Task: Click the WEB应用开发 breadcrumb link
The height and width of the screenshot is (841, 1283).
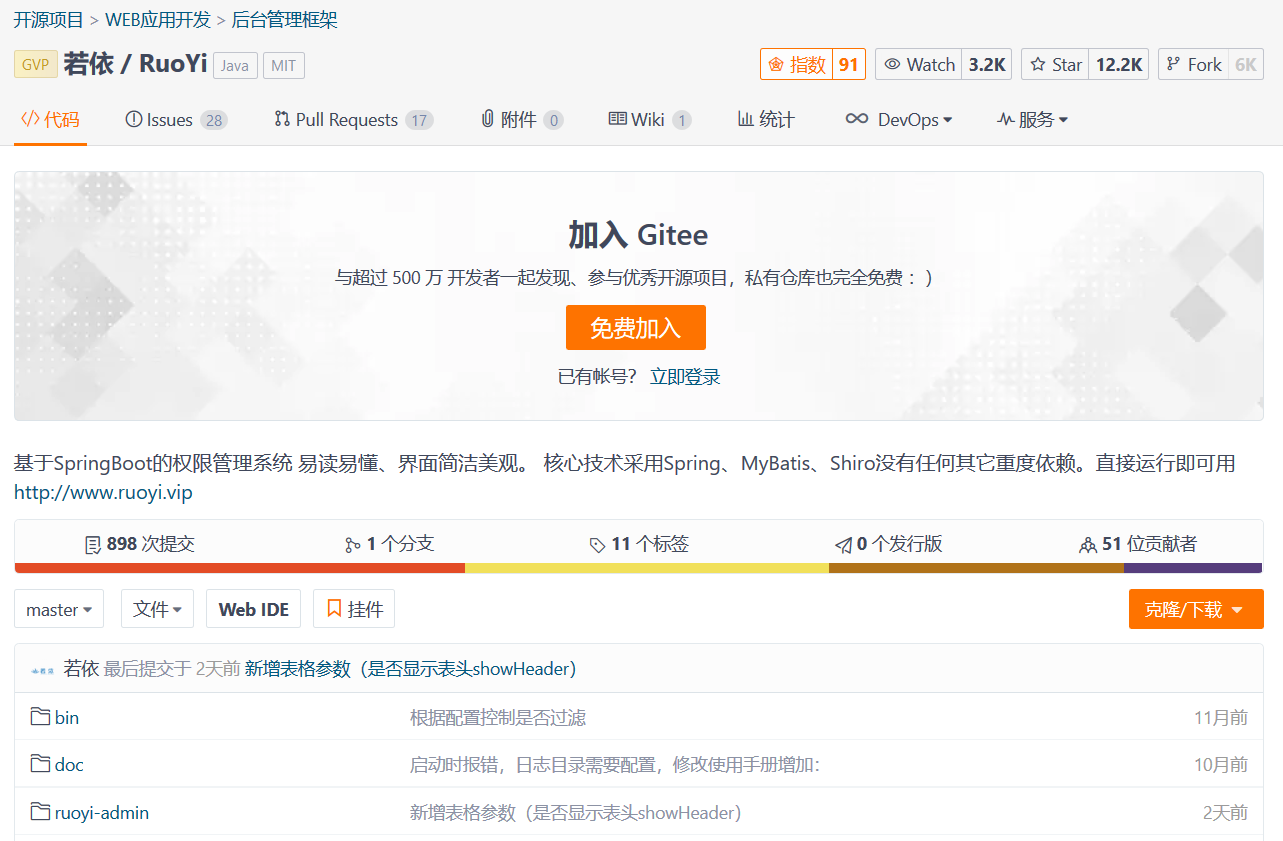Action: click(x=158, y=20)
